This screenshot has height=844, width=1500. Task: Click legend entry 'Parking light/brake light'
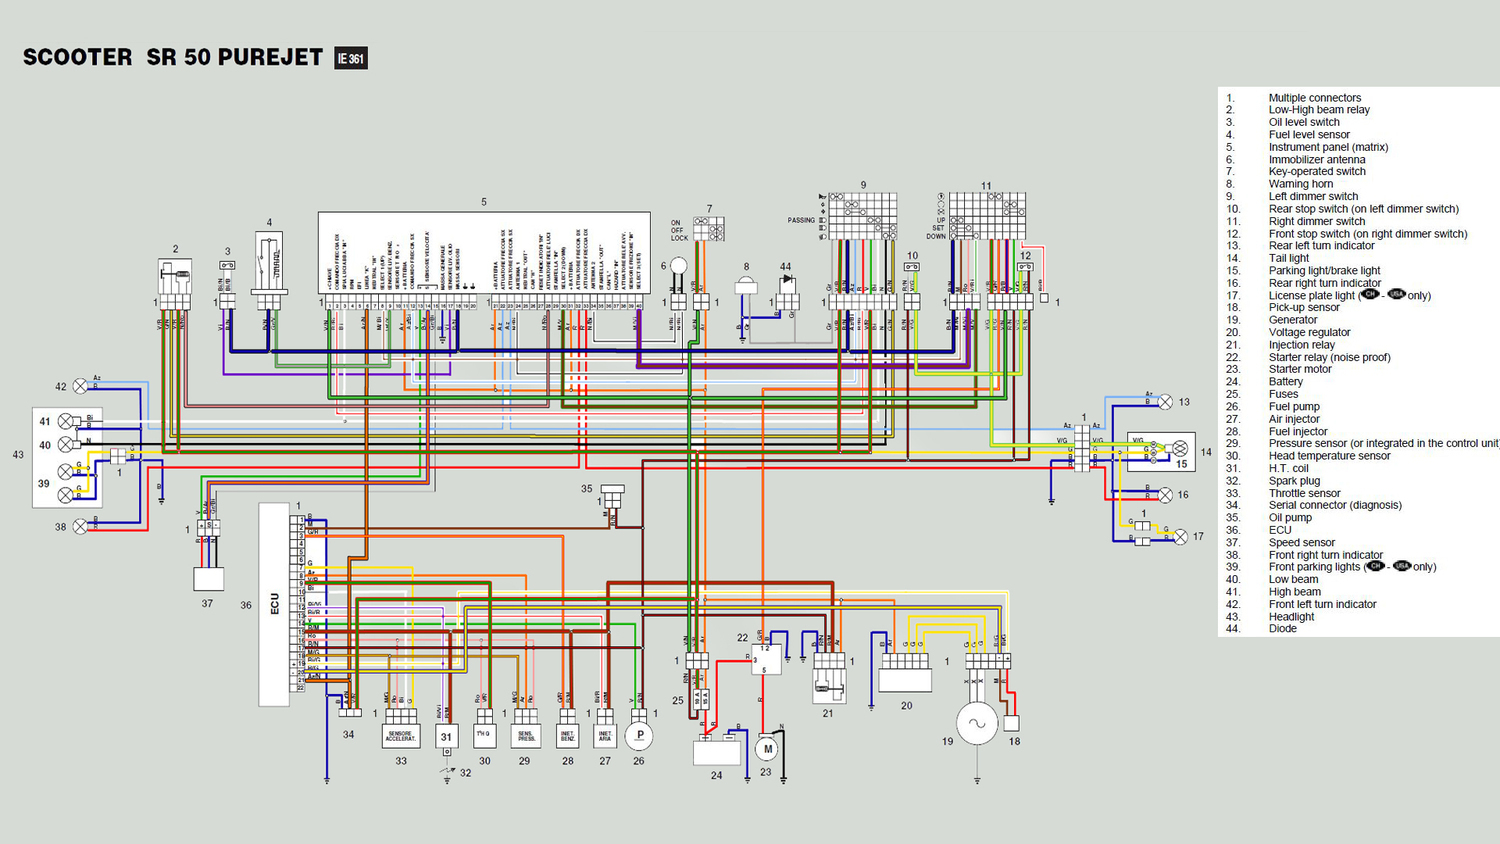[1324, 270]
